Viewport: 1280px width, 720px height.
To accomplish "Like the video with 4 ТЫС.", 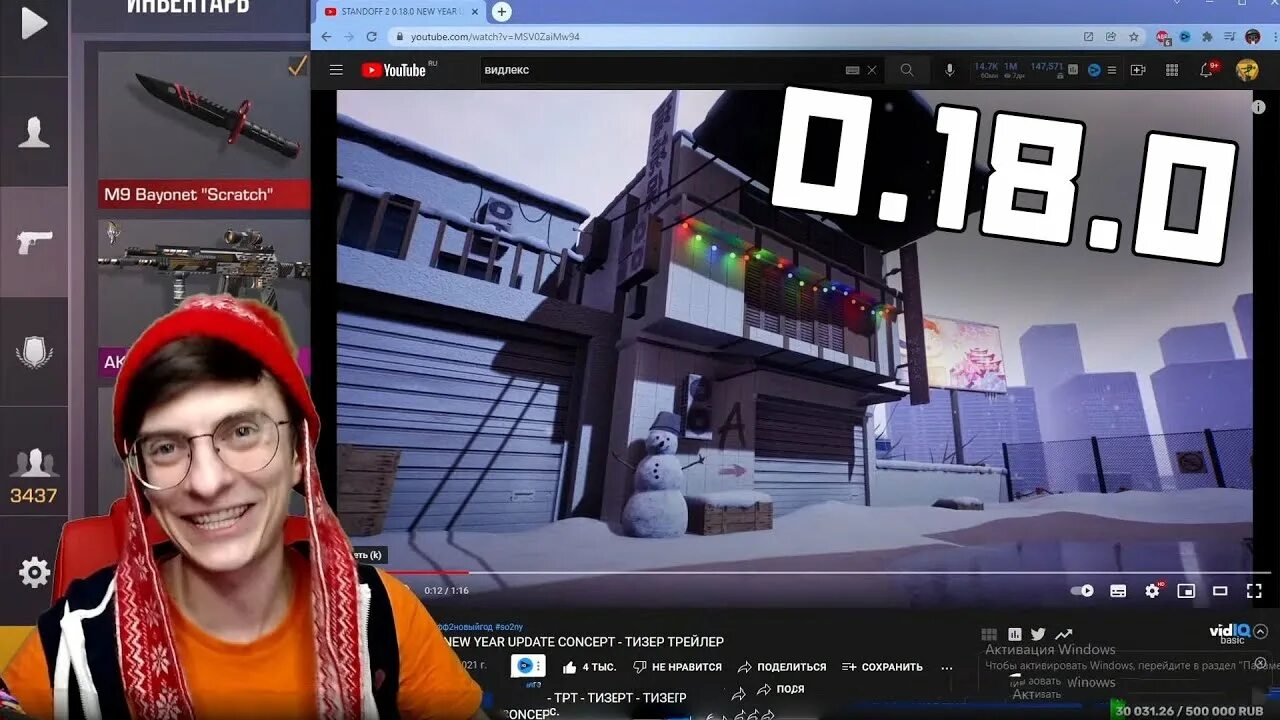I will click(589, 666).
